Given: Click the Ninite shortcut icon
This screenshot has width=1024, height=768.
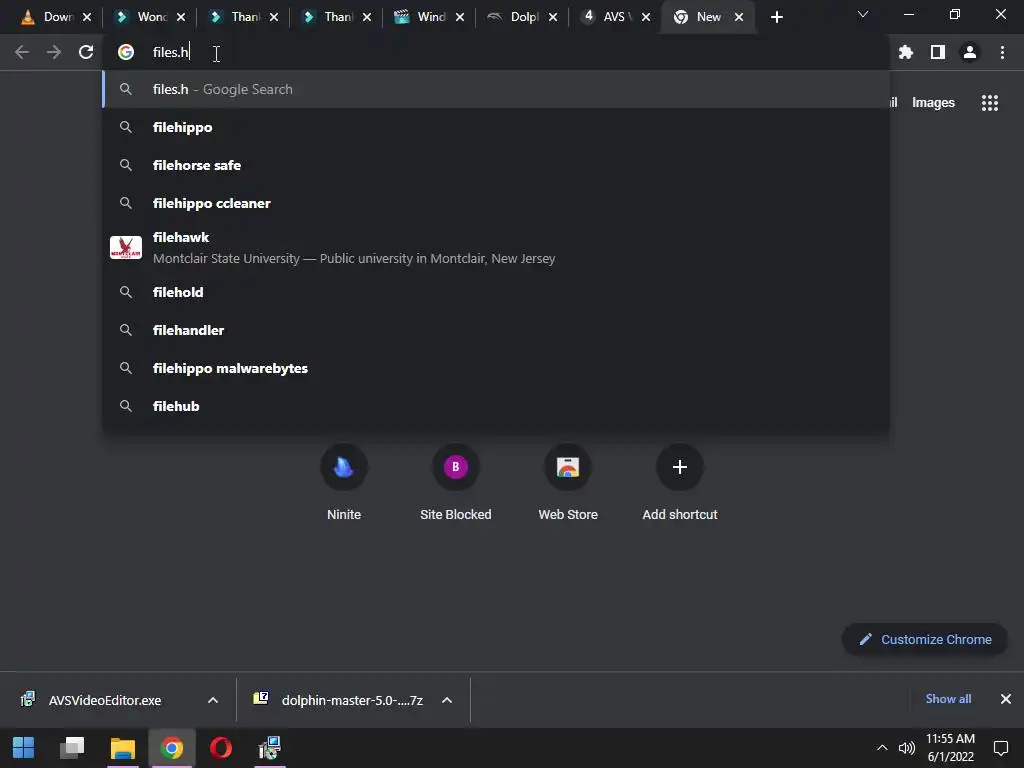Looking at the screenshot, I should point(344,467).
